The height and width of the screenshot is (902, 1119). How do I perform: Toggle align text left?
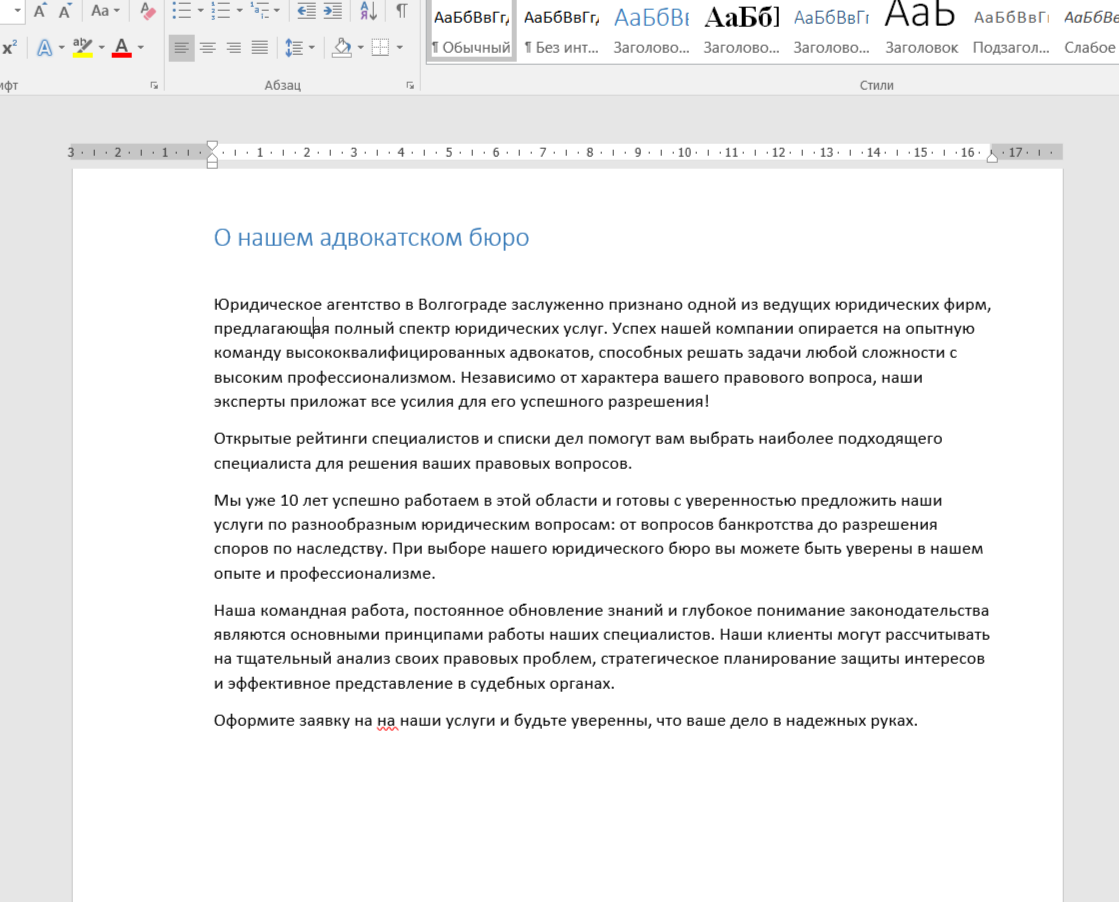(x=181, y=48)
